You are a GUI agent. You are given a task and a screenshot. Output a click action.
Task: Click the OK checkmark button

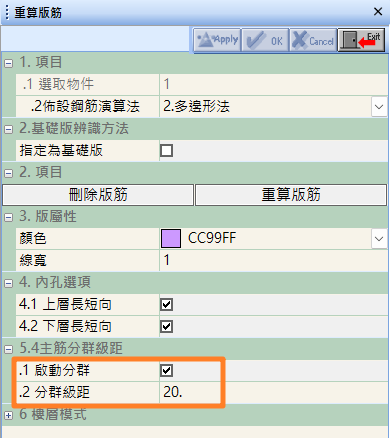265,40
